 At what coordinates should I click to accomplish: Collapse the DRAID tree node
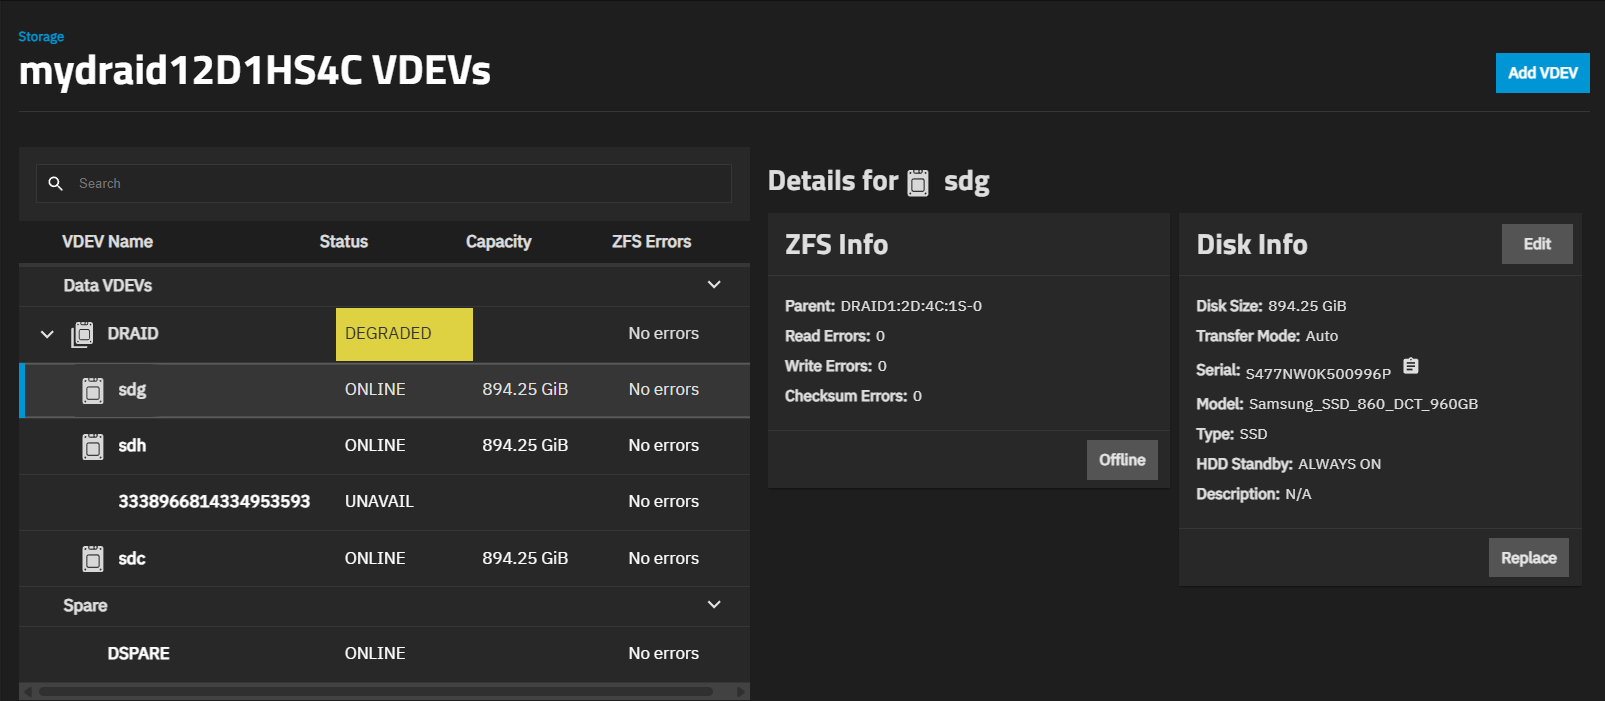(x=47, y=334)
